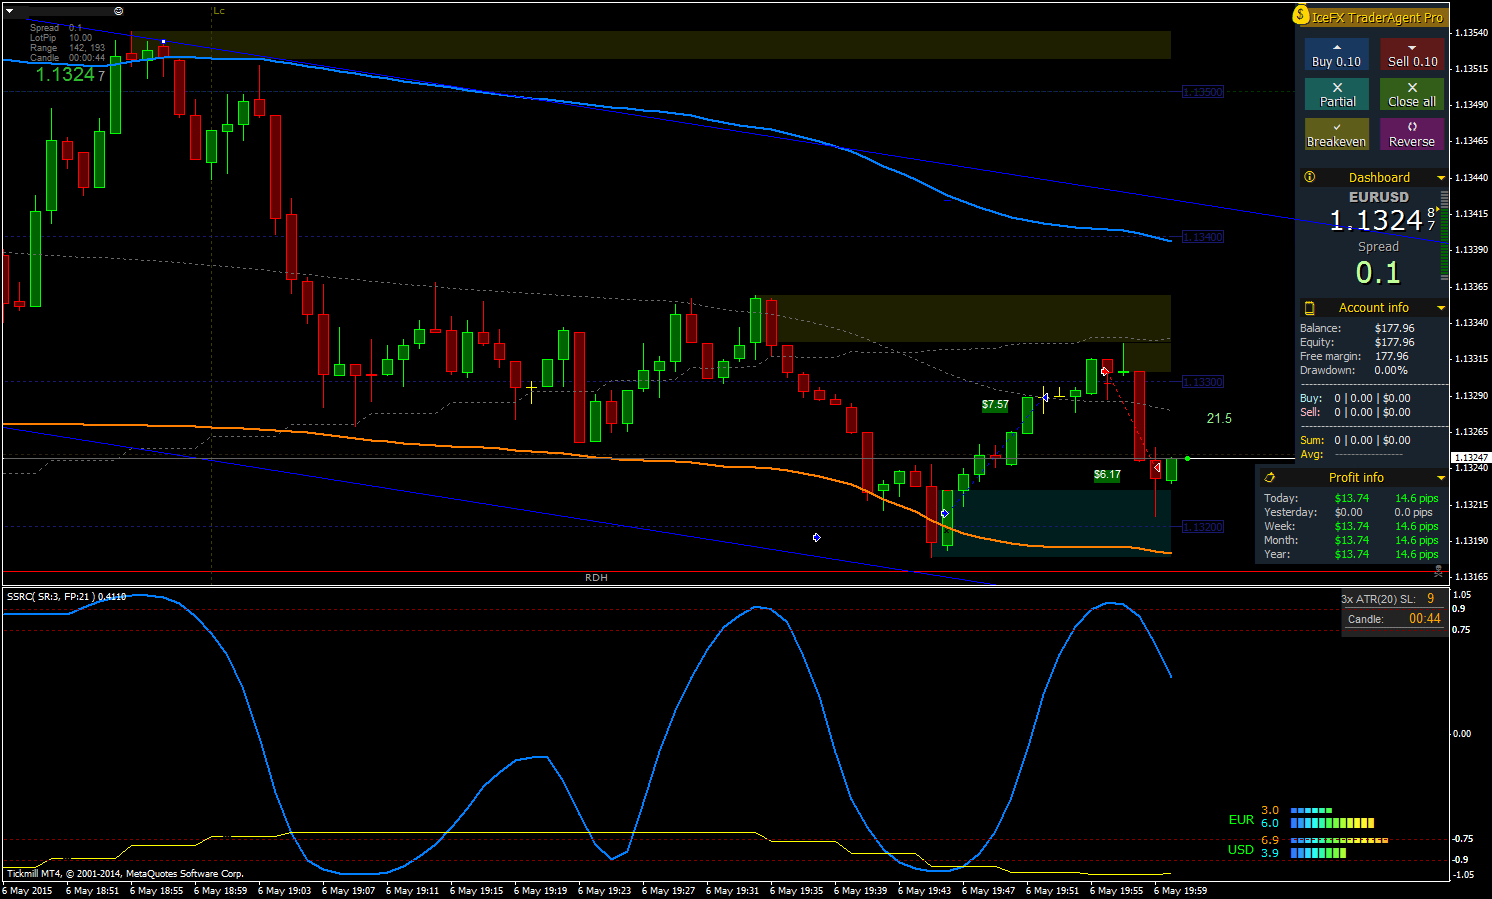
Task: Click the 1.13400 horizontal level label
Action: tap(1202, 237)
